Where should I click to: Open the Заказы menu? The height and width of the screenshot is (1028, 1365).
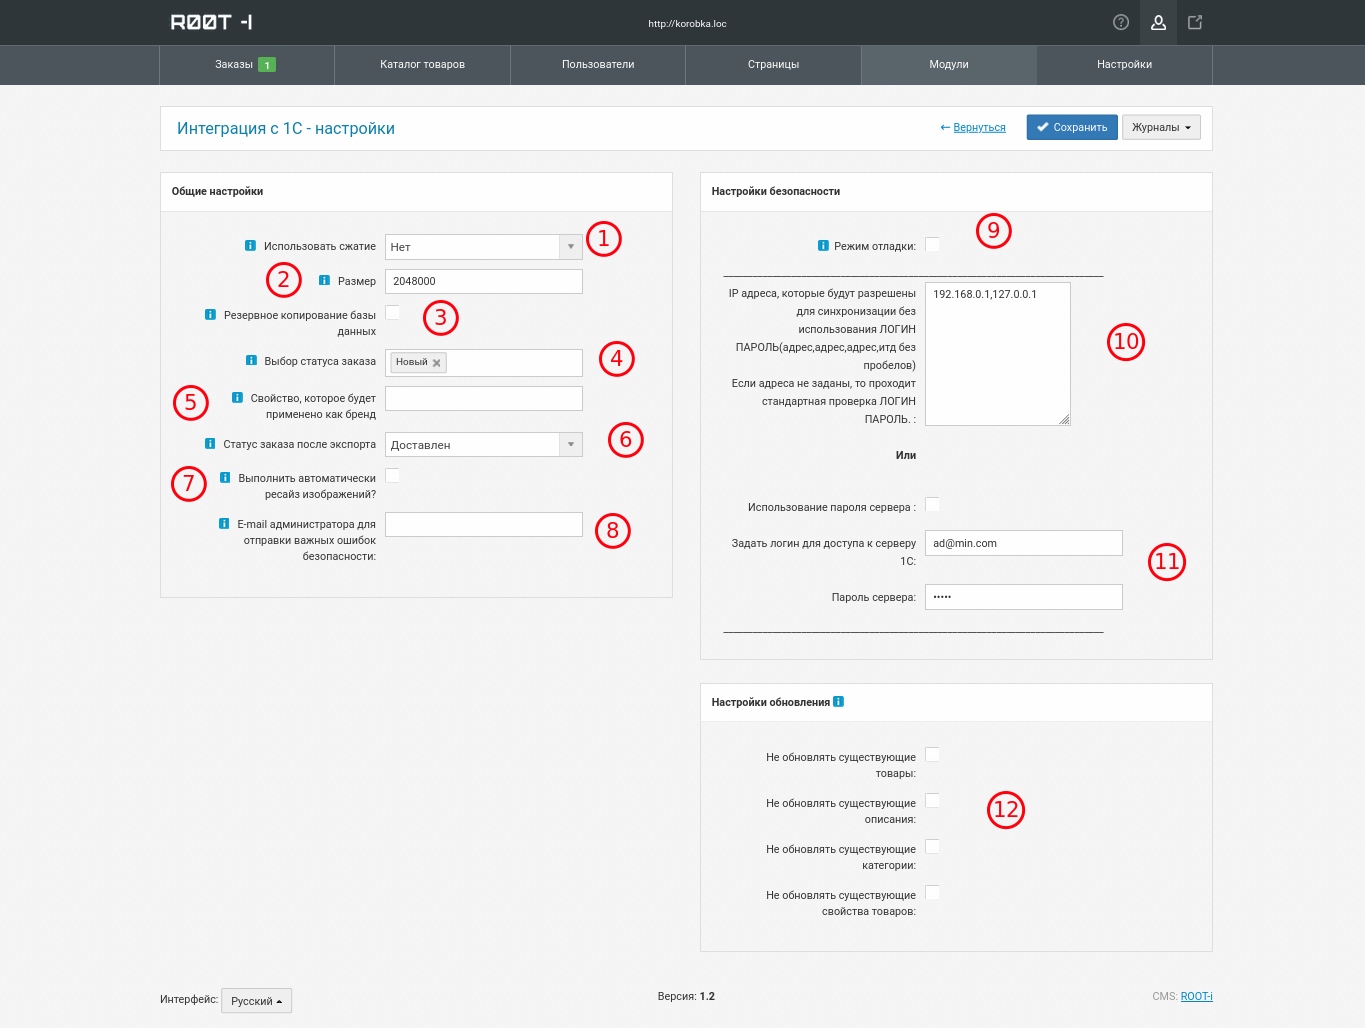point(247,64)
